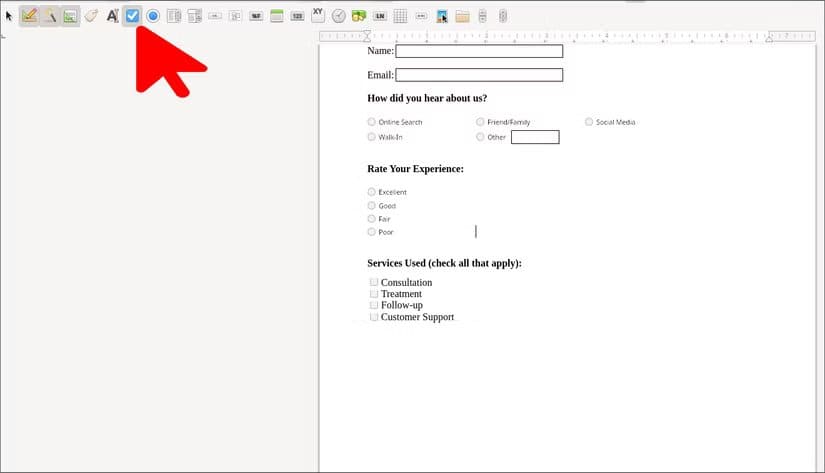Check the Consultation checkbox

(x=374, y=282)
